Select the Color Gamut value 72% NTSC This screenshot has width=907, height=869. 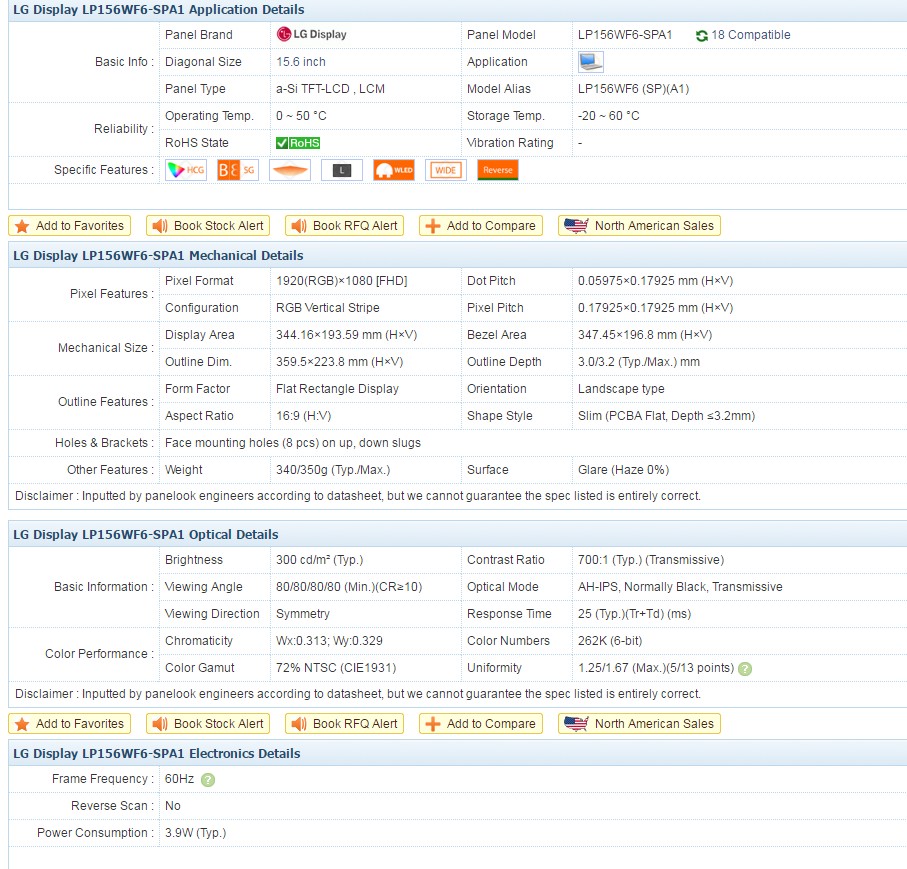(x=336, y=668)
